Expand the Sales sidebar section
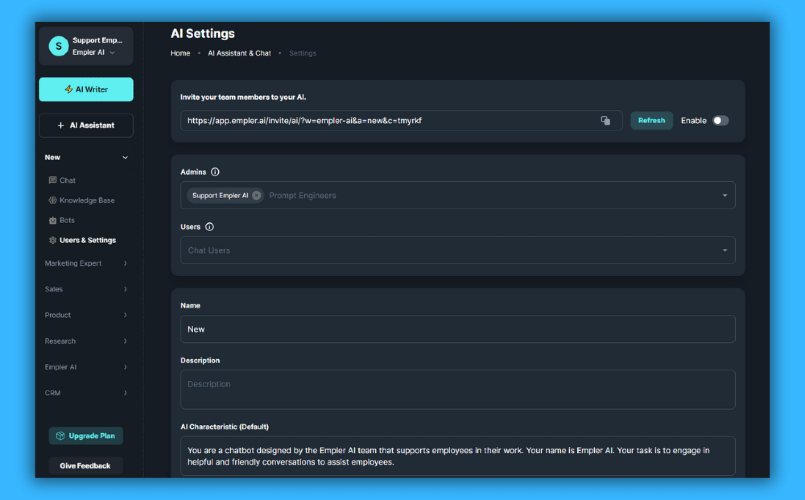 [125, 289]
